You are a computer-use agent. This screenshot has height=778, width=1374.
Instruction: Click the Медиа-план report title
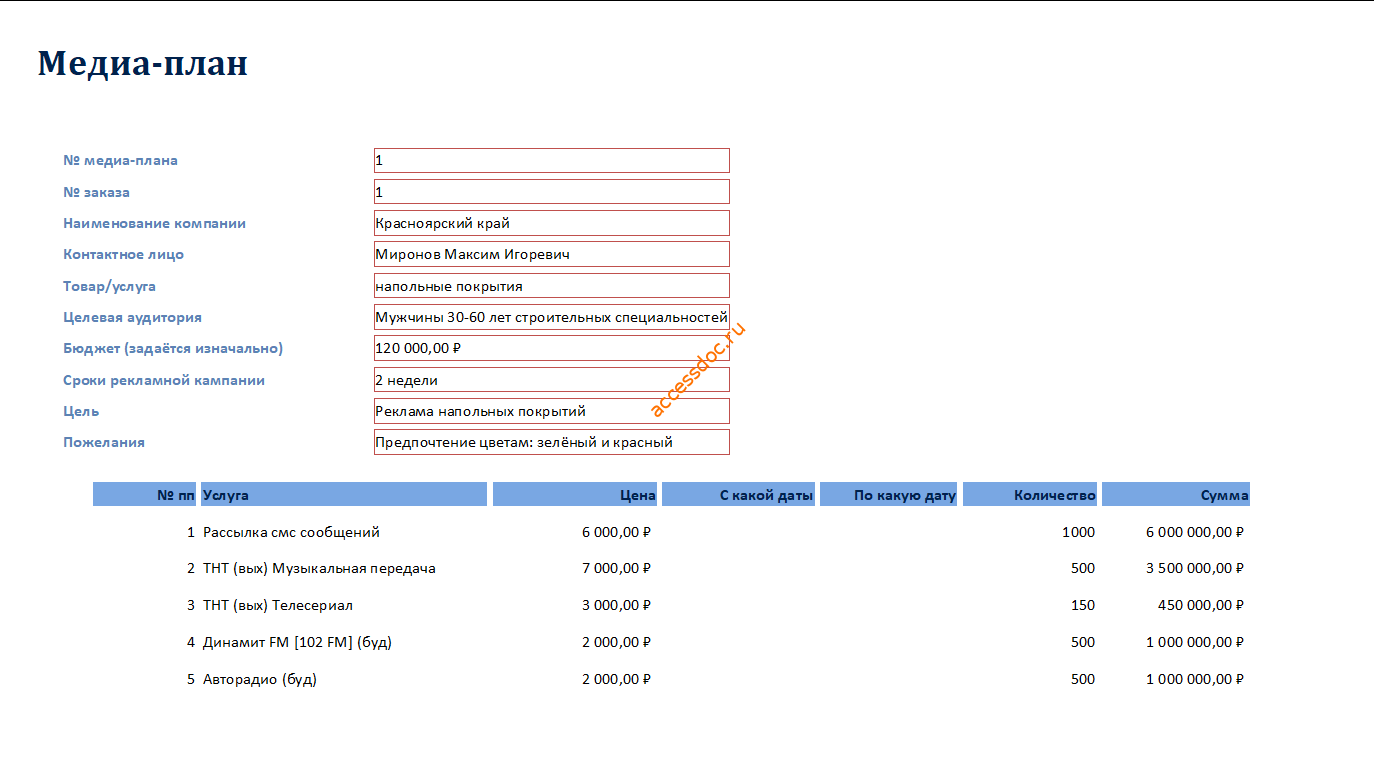143,63
